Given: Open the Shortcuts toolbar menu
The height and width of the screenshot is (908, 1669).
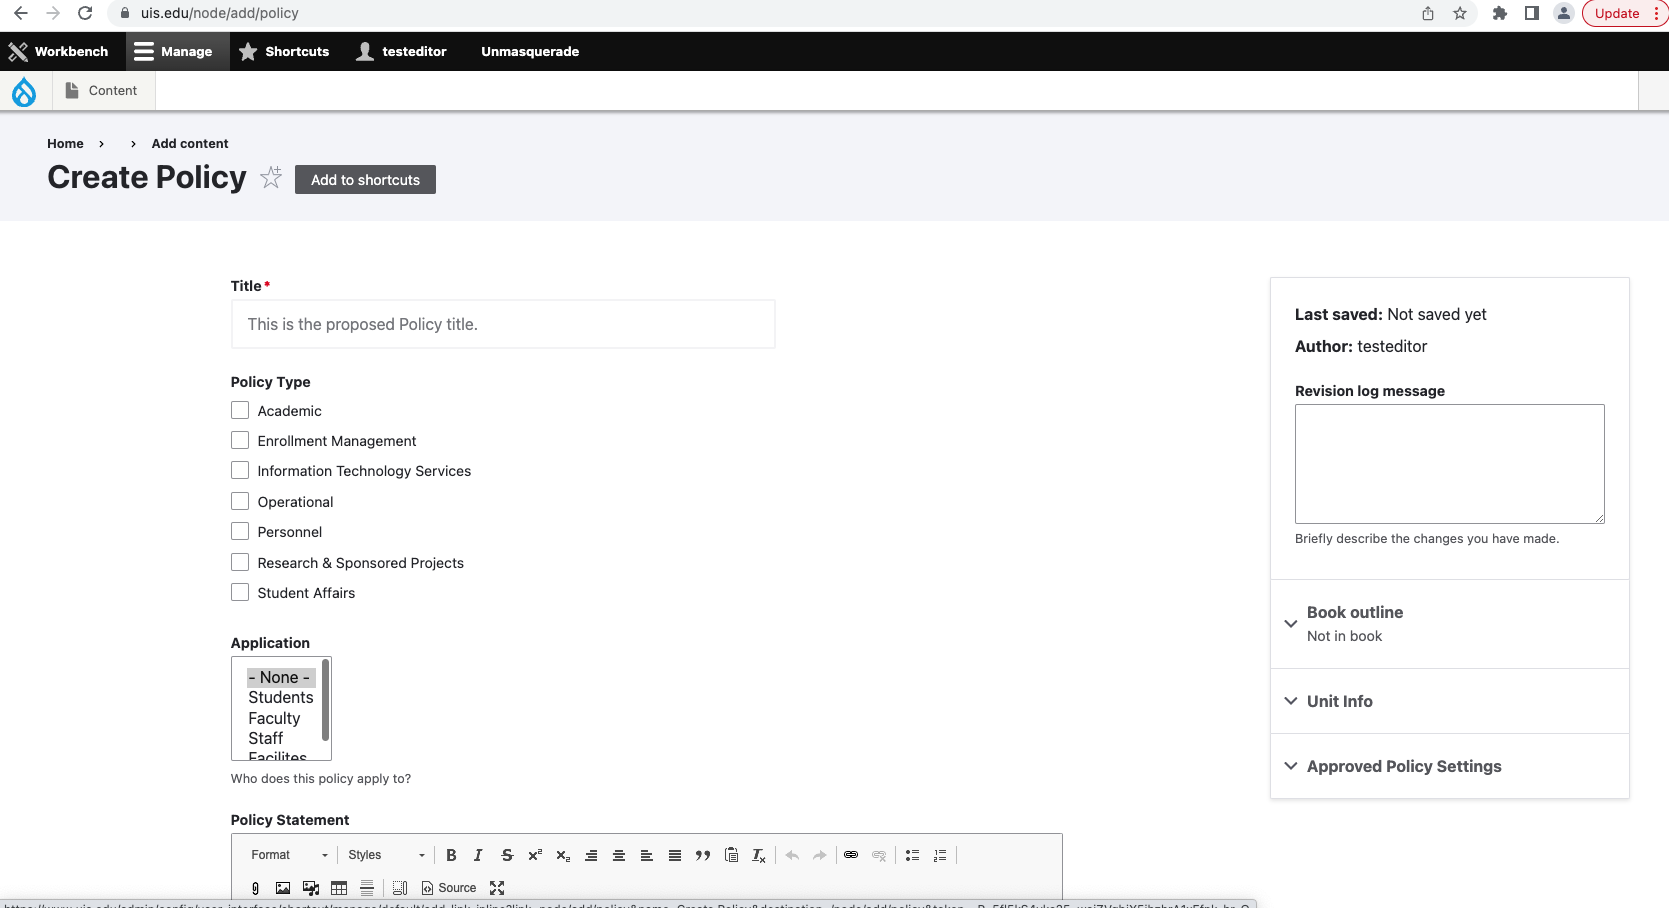Looking at the screenshot, I should pos(284,51).
